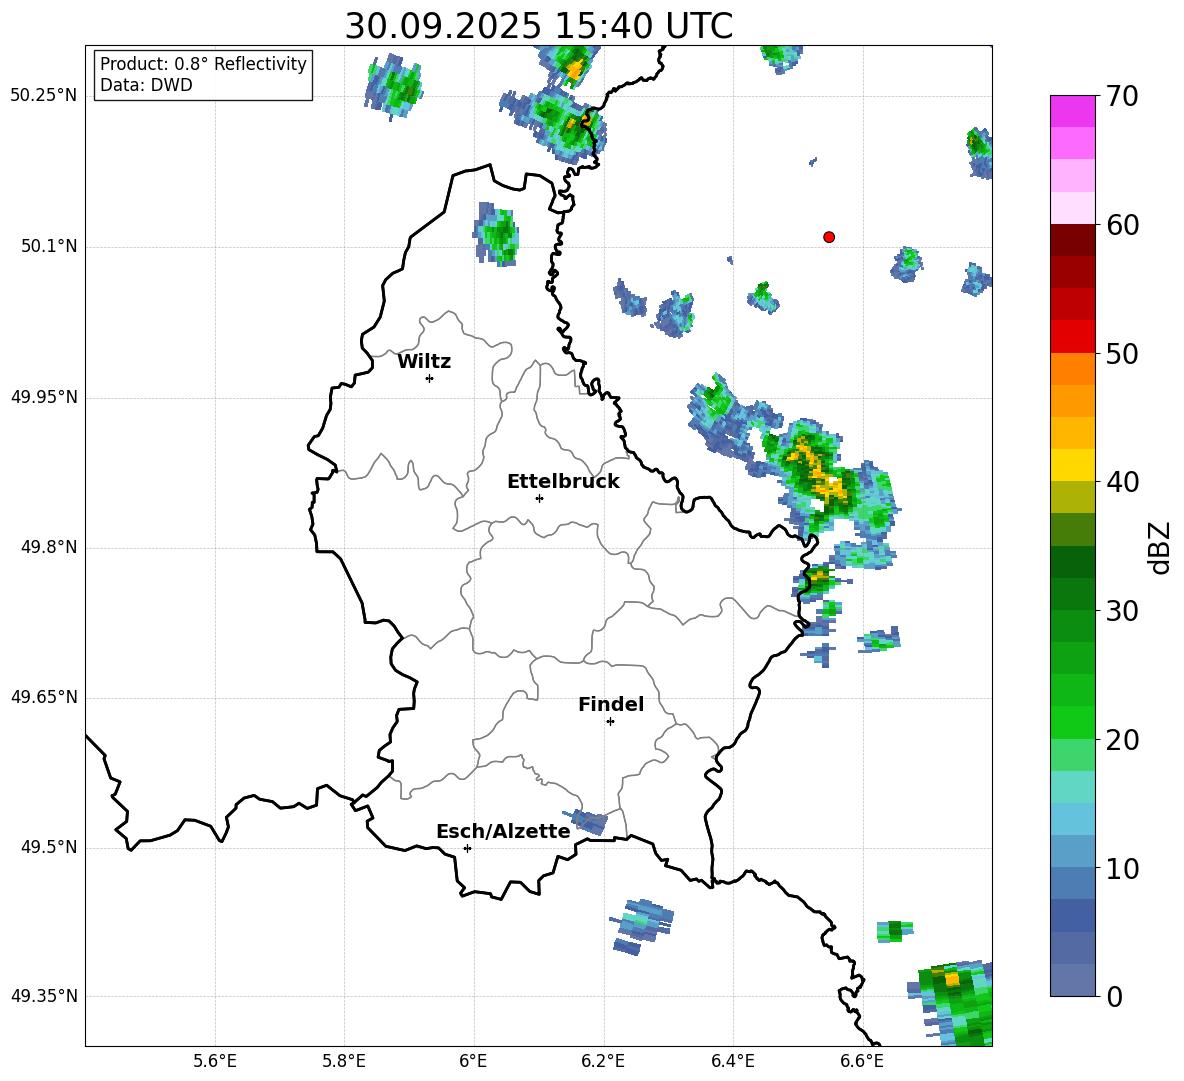Click the orange colorbar swatch just below 50

1072,369
